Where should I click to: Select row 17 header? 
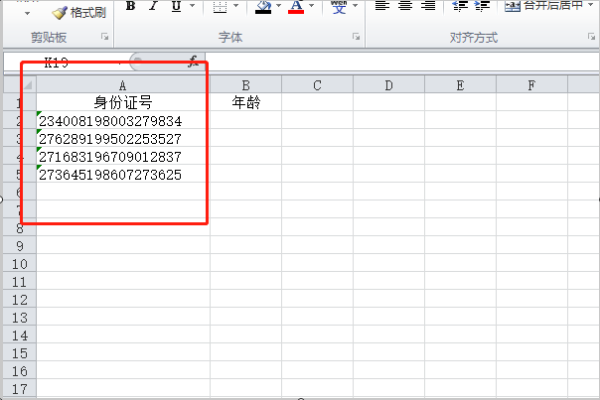(x=20, y=389)
